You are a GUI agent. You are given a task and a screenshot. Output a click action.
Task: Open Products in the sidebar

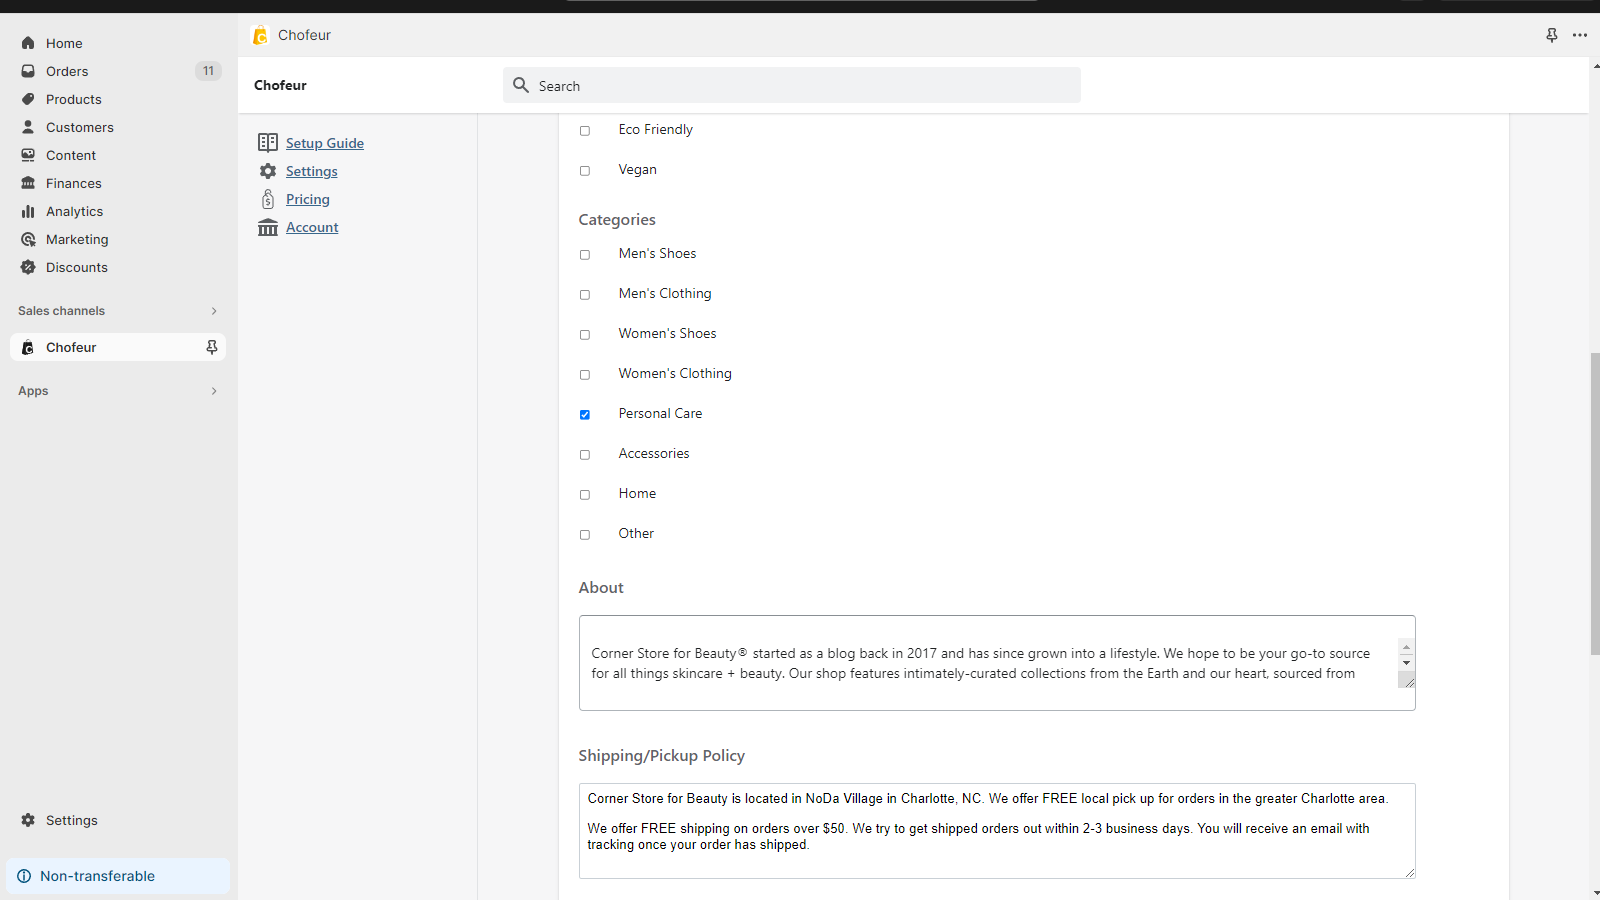pos(74,99)
